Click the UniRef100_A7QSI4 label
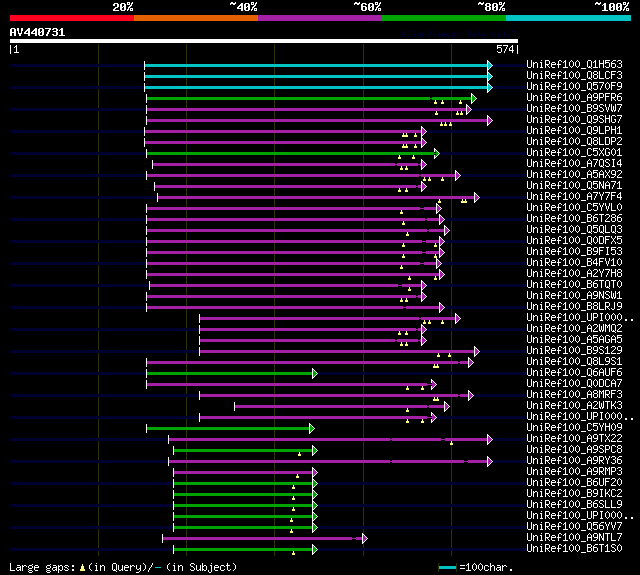Image resolution: width=640 pixels, height=575 pixels. [x=574, y=164]
